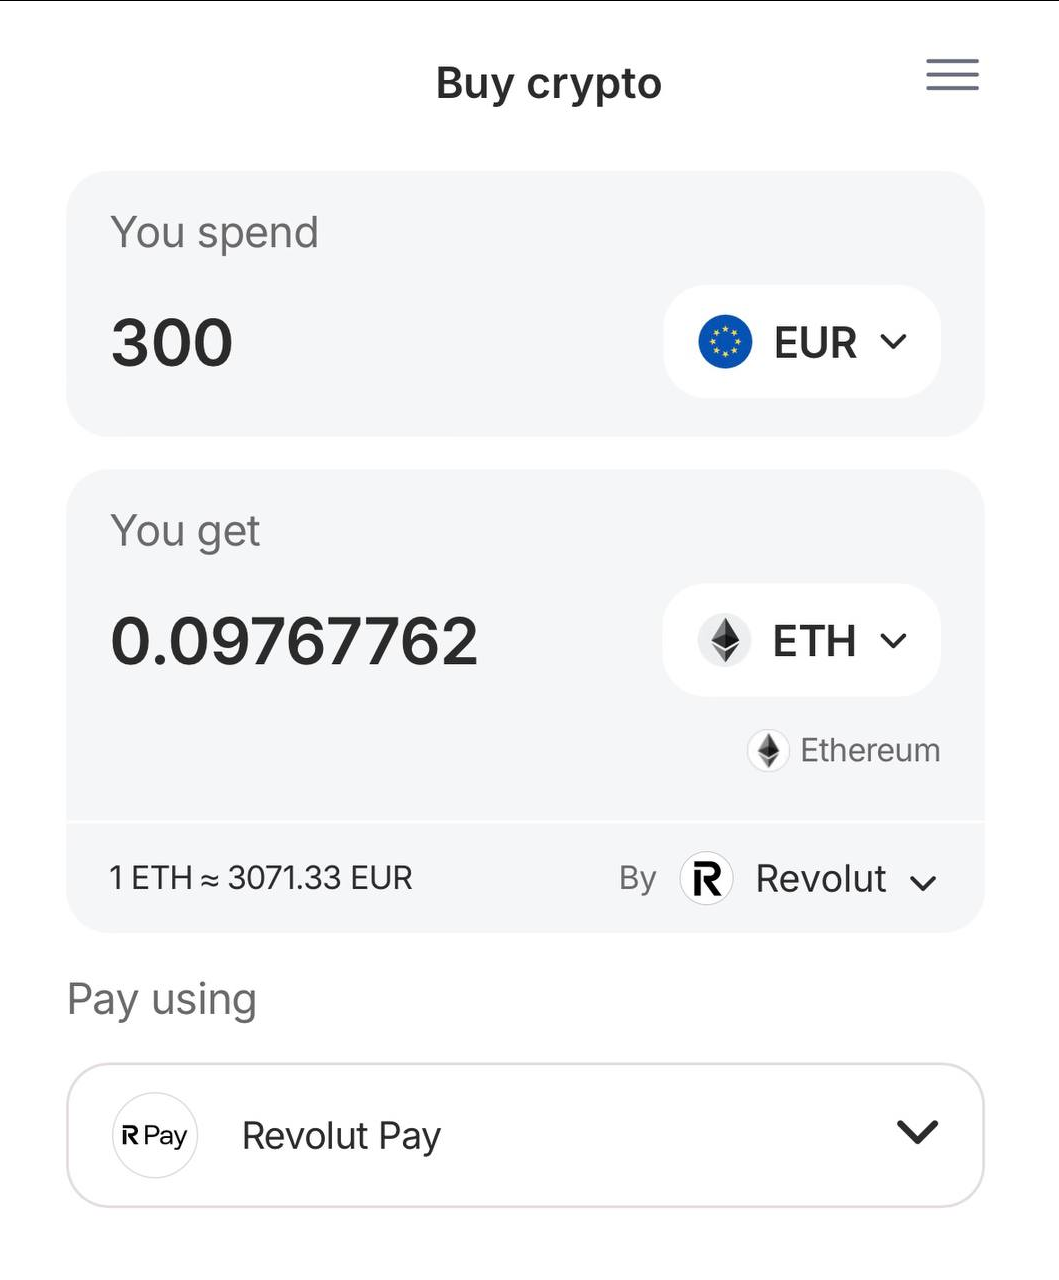The image size is (1059, 1280).
Task: Click the received amount 0.09767762
Action: click(294, 641)
